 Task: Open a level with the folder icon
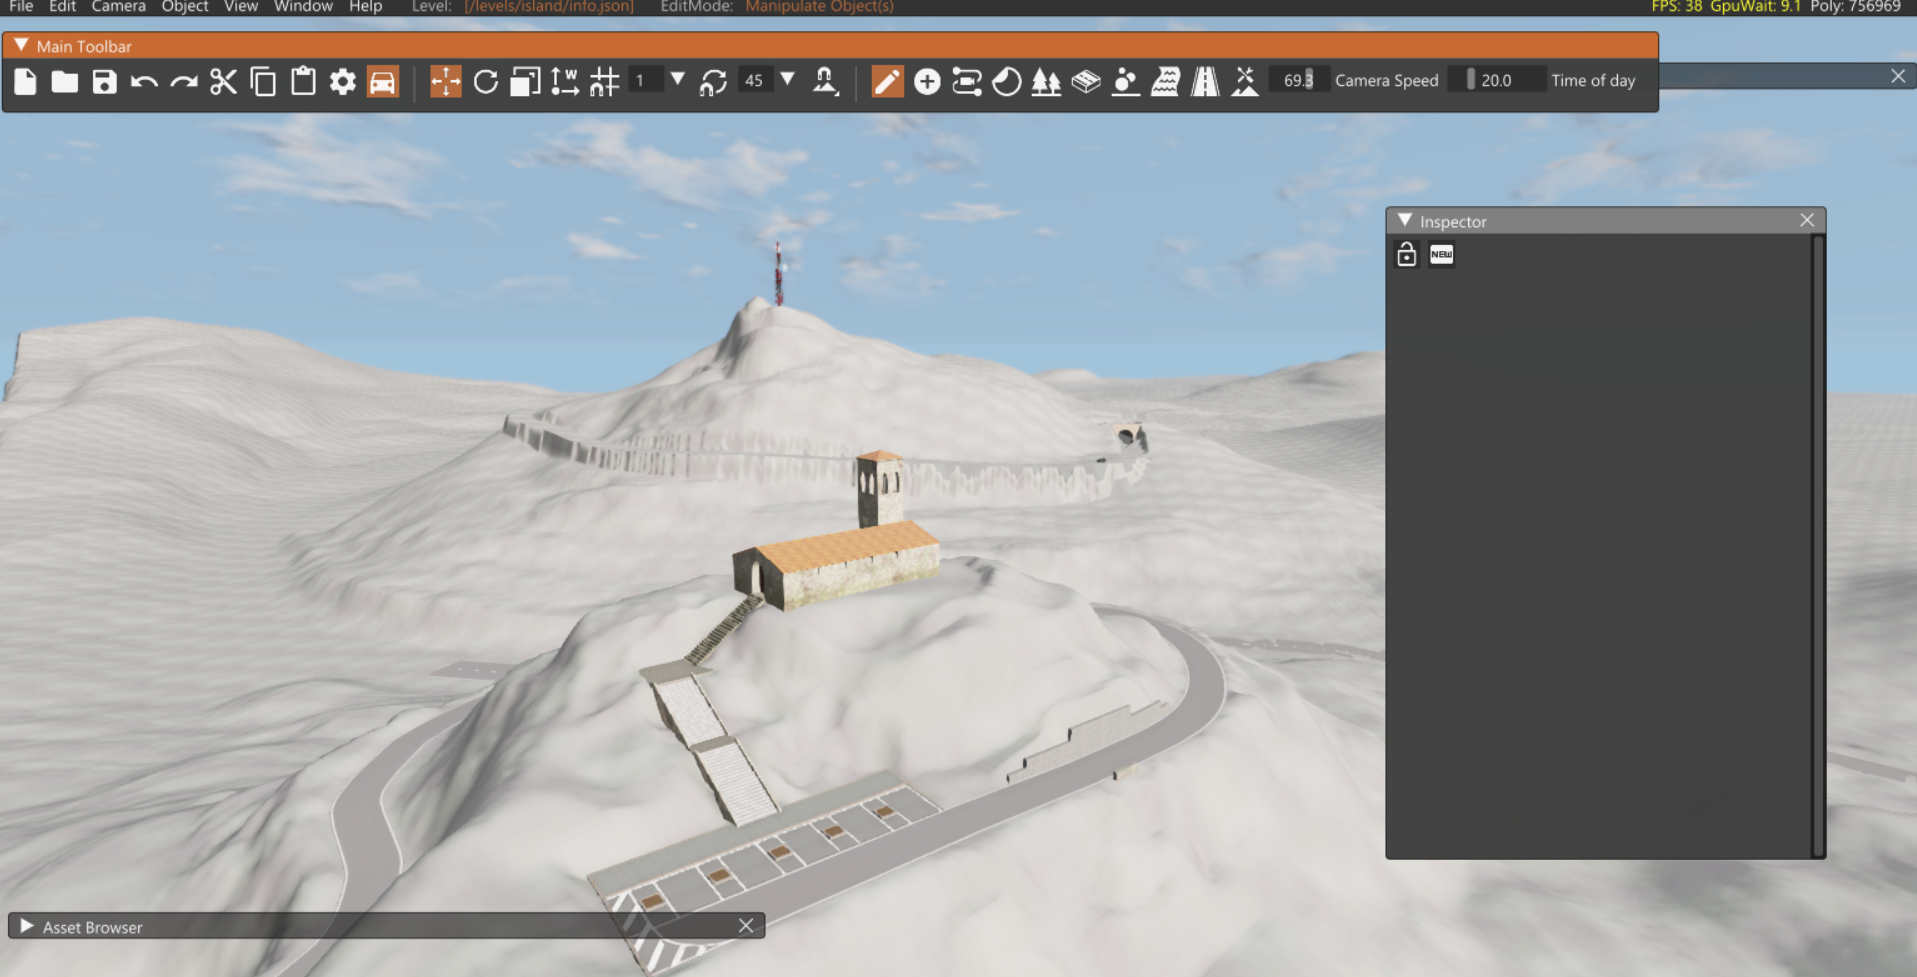pos(65,81)
